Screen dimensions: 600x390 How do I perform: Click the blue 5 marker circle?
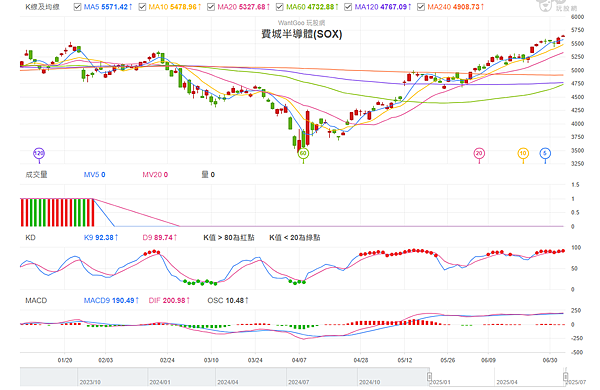click(x=545, y=153)
